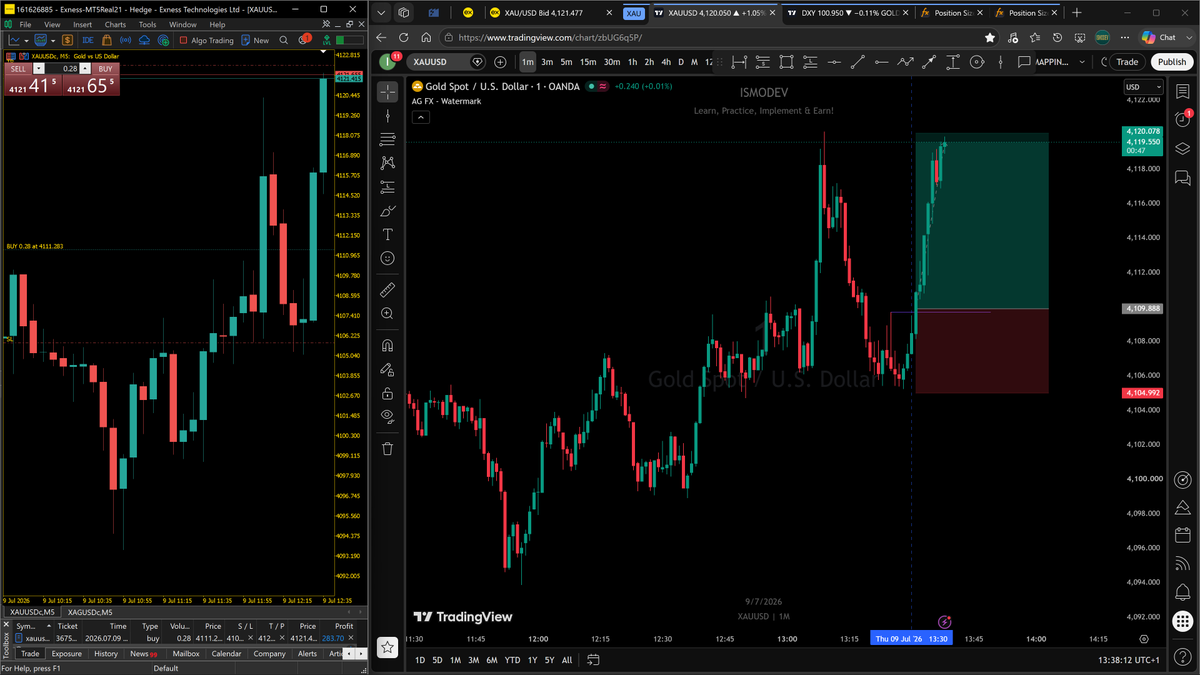The image size is (1200, 675).
Task: Open the TradingView chart settings gear
Action: pos(1144,638)
